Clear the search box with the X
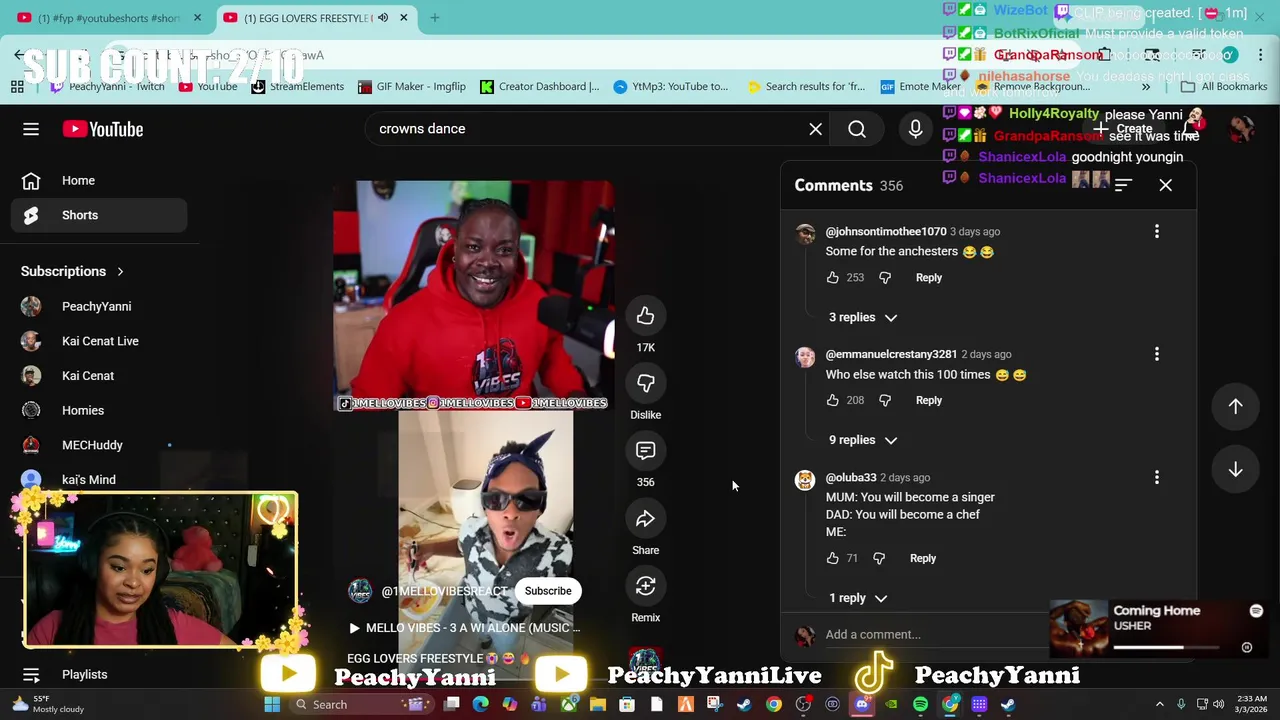The height and width of the screenshot is (720, 1280). (x=816, y=129)
